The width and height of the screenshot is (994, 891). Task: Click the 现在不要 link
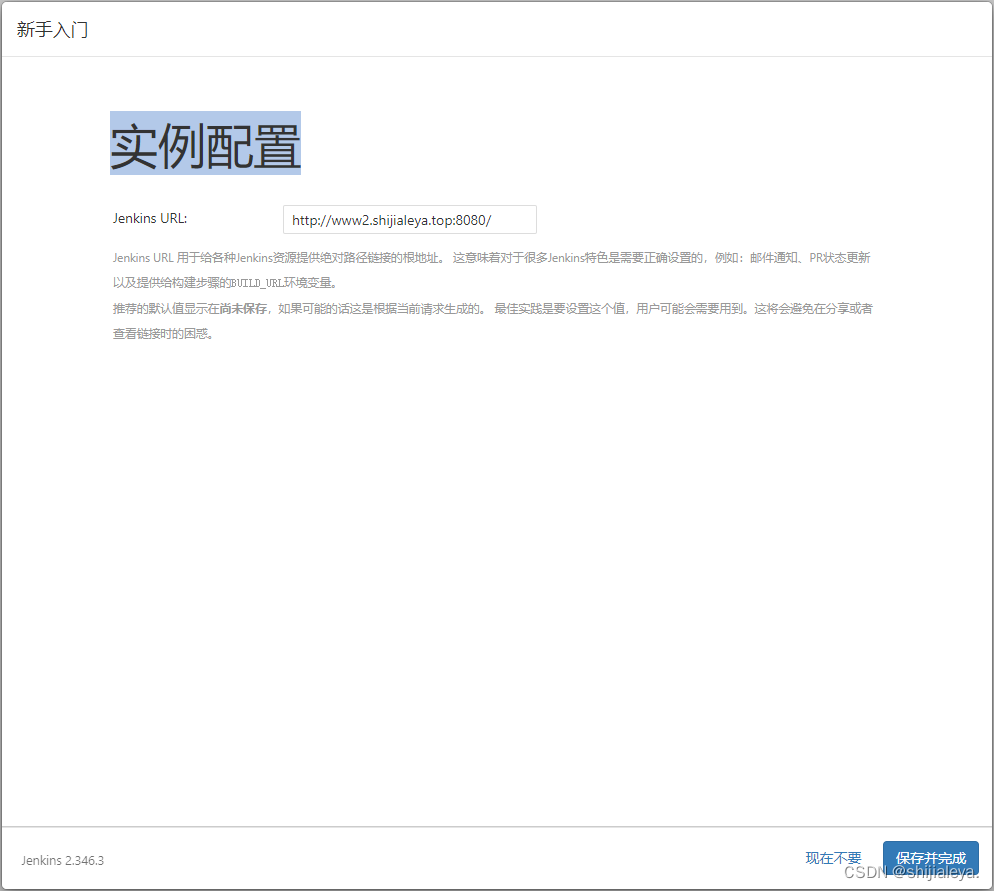tap(832, 858)
